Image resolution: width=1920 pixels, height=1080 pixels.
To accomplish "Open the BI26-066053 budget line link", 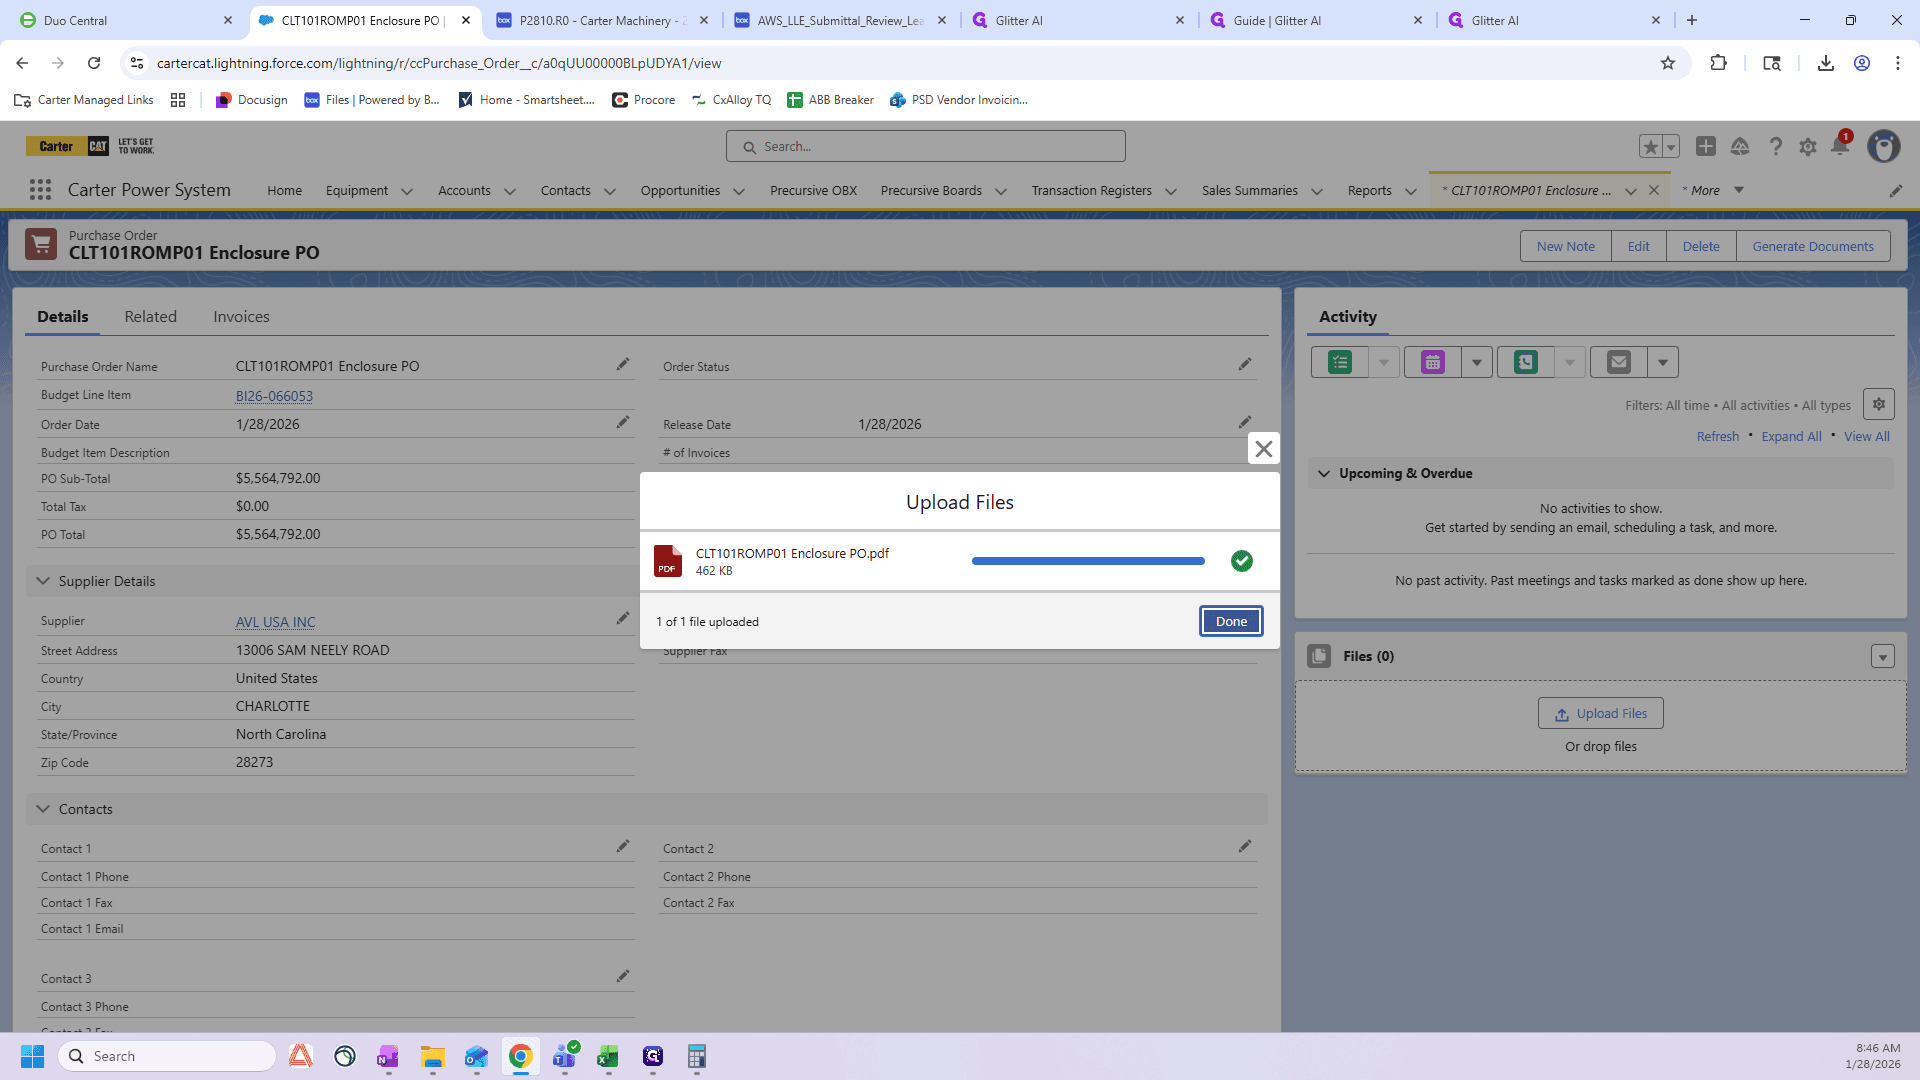I will 274,396.
